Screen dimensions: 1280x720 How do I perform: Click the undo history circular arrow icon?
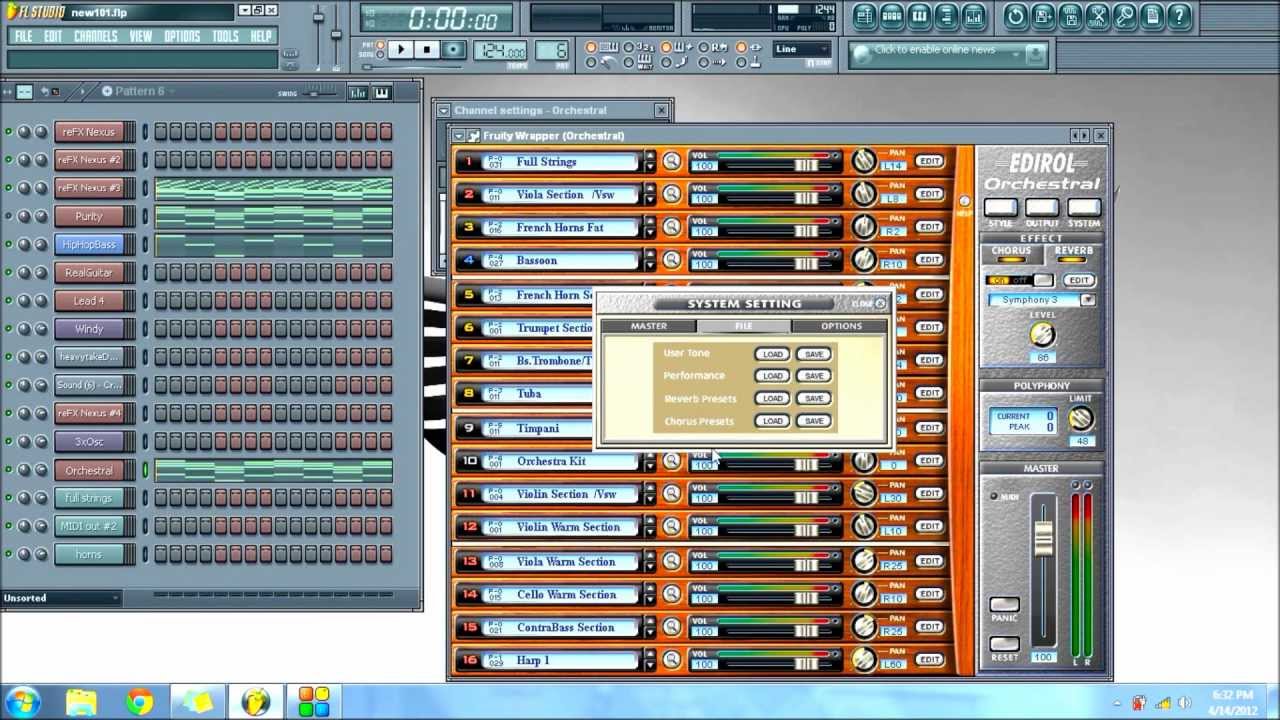click(x=1016, y=16)
